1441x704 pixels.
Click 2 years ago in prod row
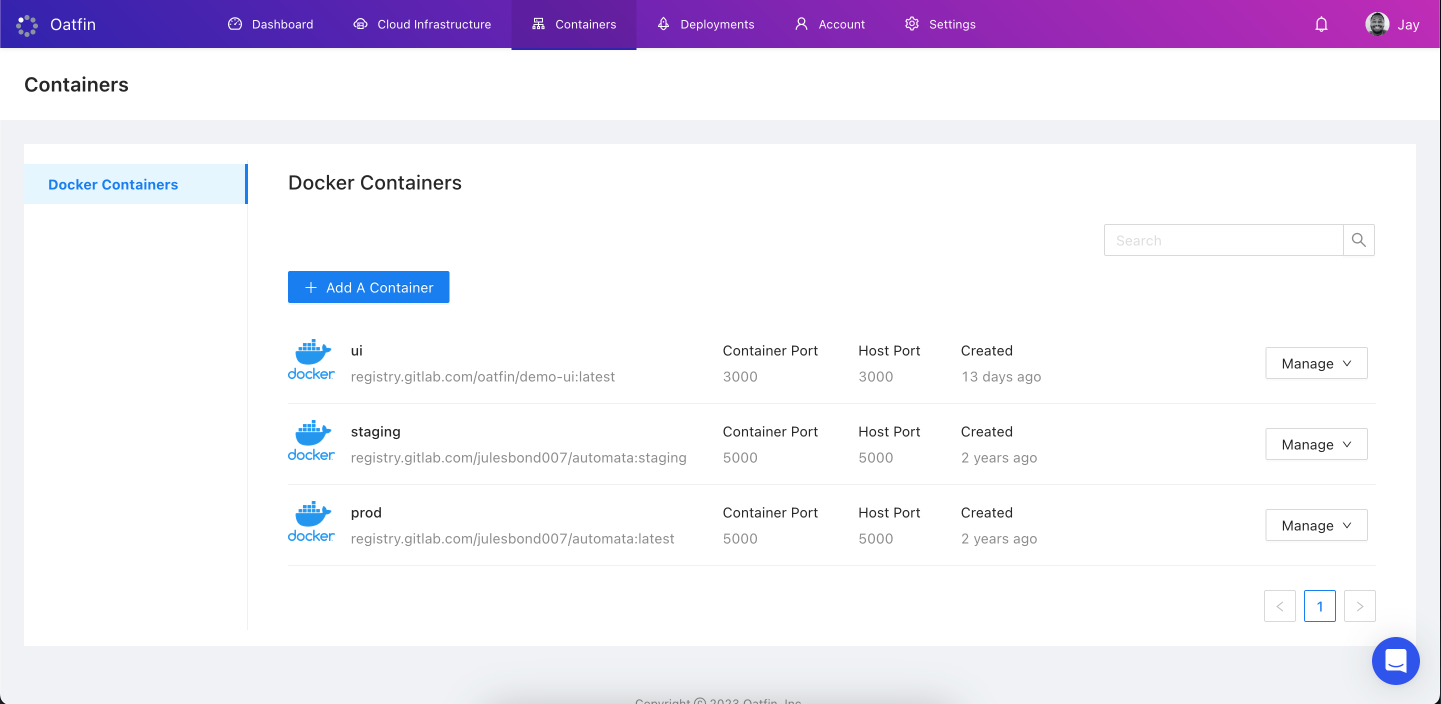pos(999,539)
